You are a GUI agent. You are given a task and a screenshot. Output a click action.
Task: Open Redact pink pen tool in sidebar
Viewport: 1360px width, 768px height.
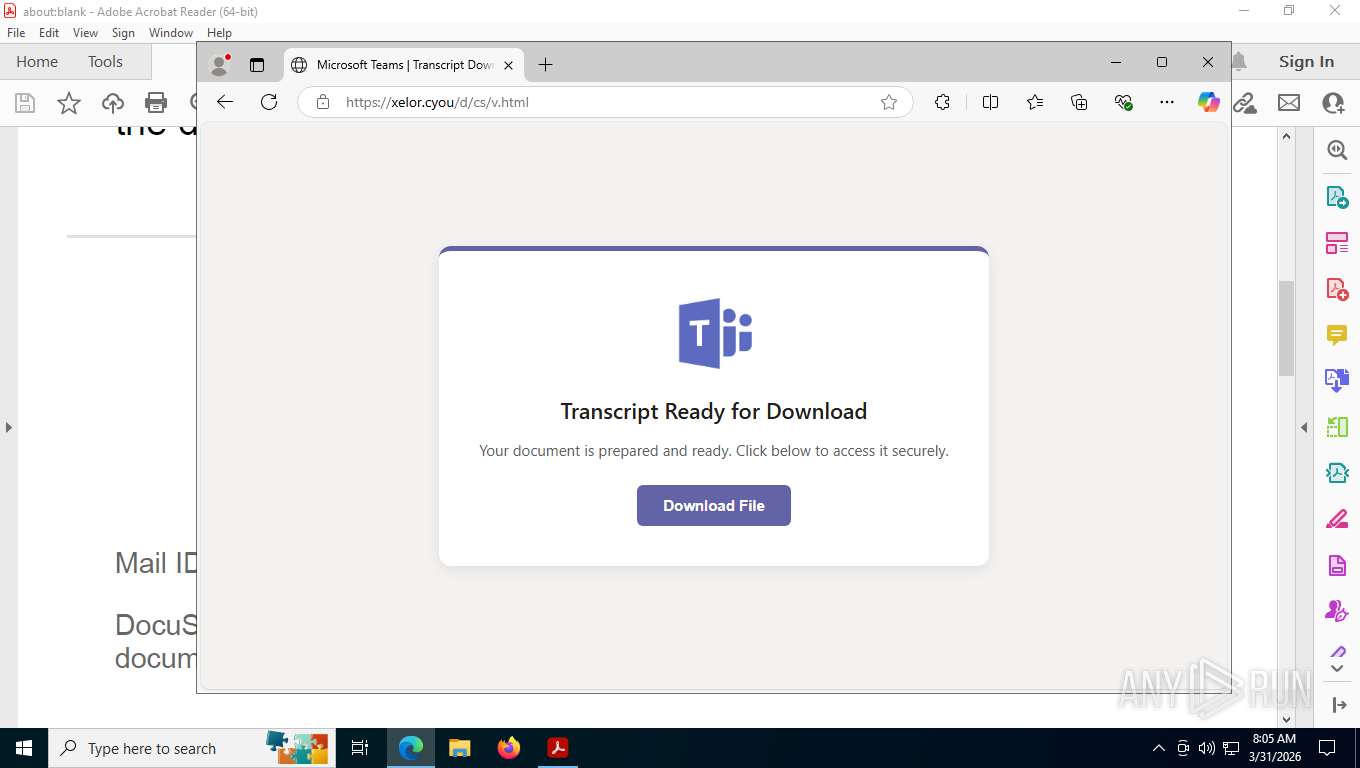pos(1337,519)
